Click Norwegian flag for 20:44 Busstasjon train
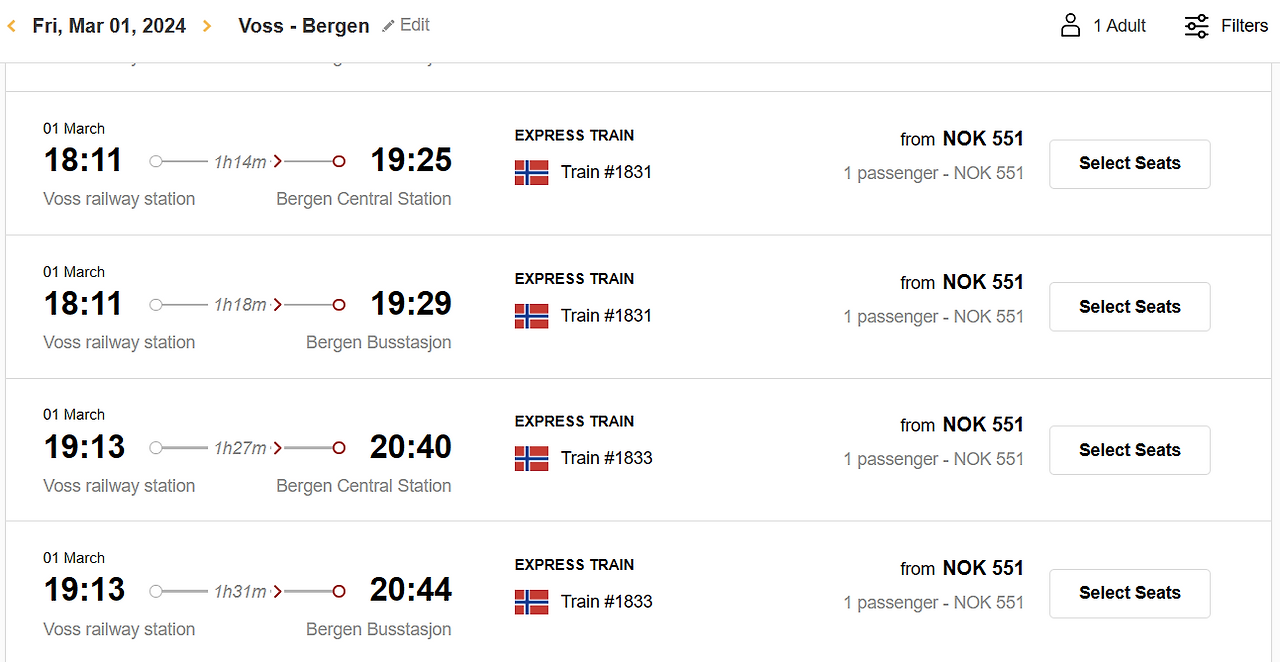Viewport: 1280px width, 662px height. (531, 602)
